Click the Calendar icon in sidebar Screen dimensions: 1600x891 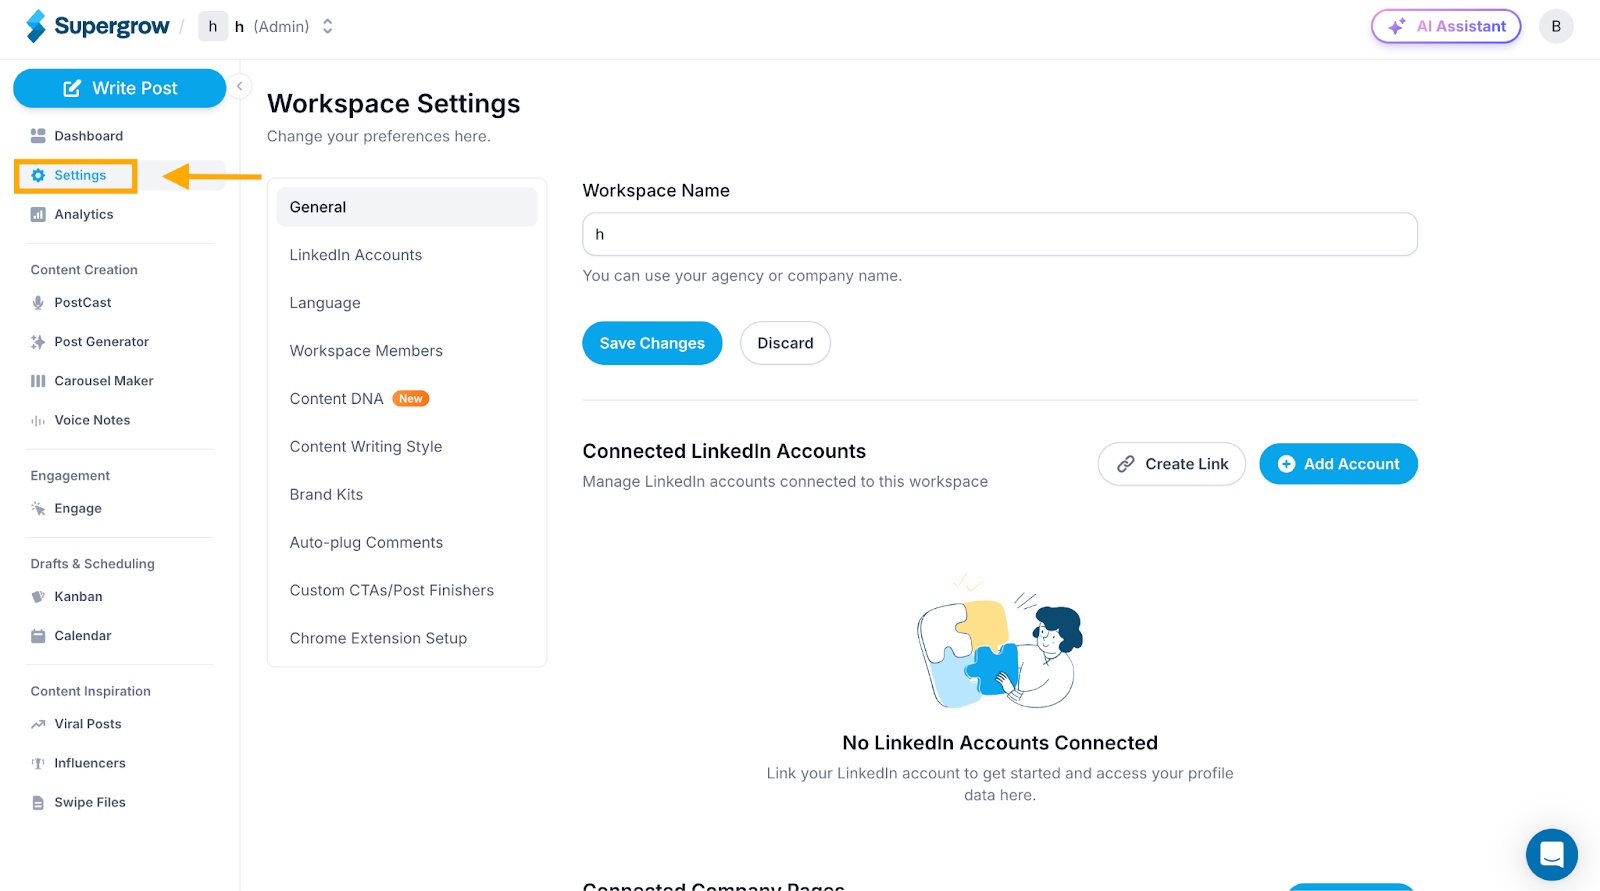(38, 636)
